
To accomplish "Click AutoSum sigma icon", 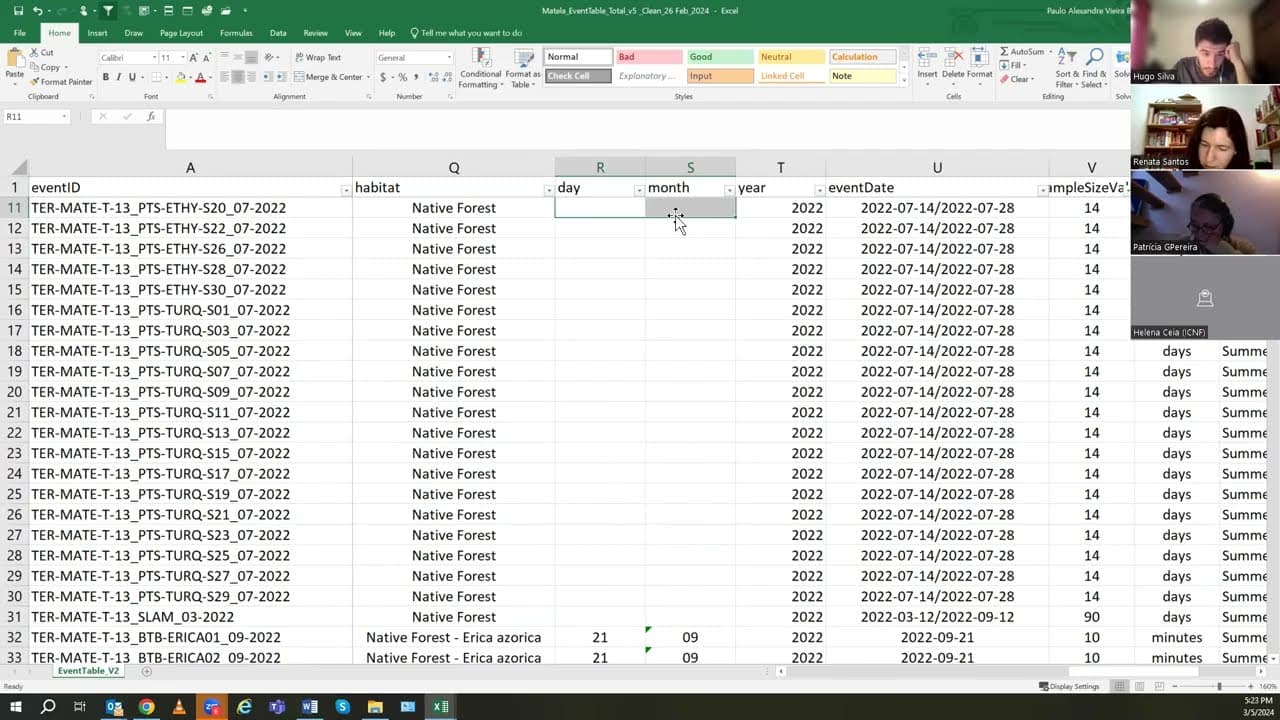I will click(x=1004, y=52).
